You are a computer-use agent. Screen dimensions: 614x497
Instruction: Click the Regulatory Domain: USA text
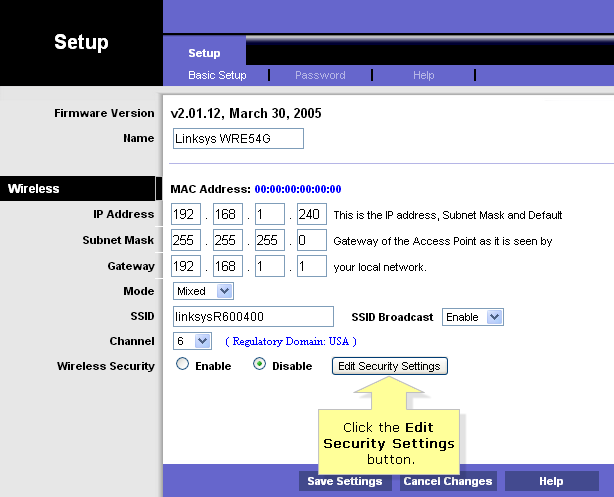point(291,341)
